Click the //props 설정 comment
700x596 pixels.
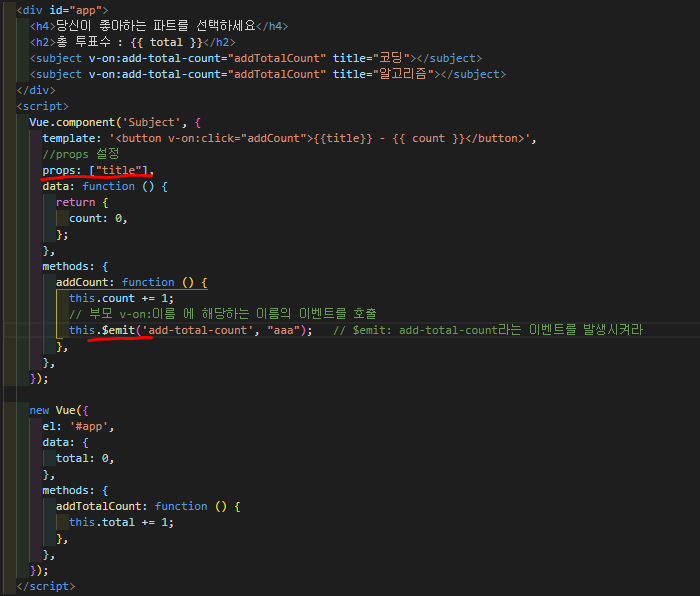(x=81, y=154)
